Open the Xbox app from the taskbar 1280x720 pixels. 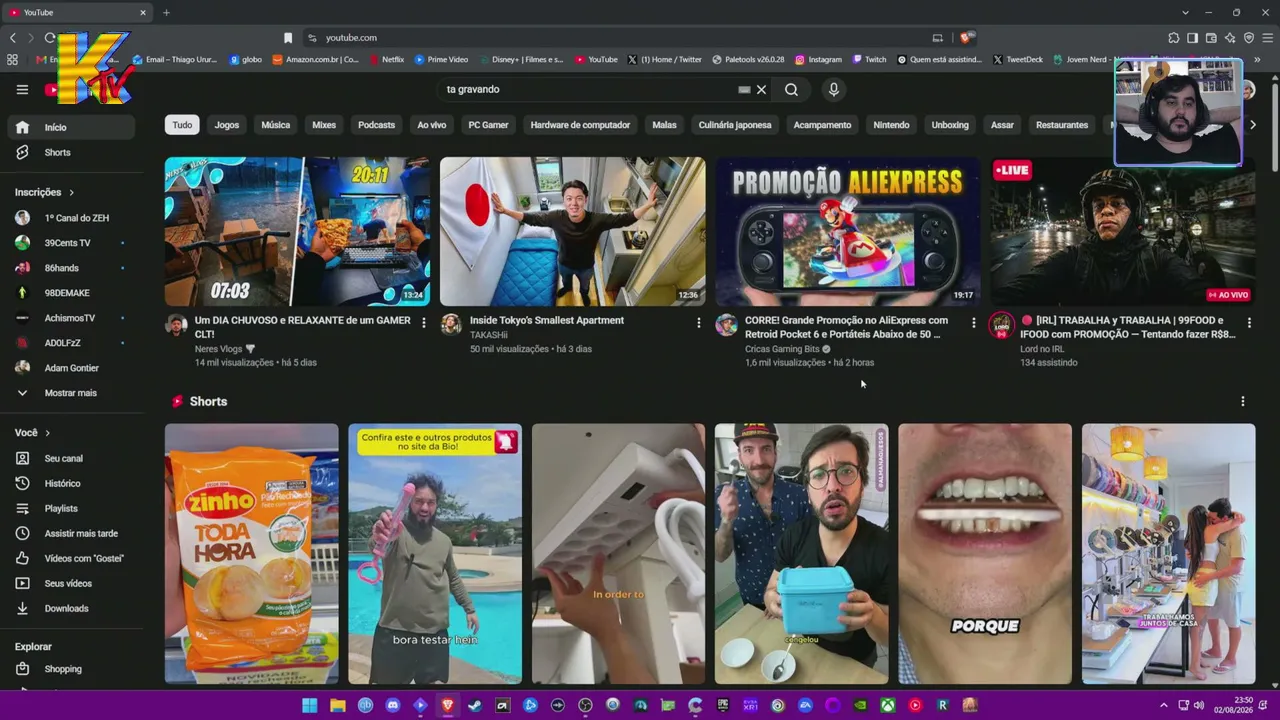[x=887, y=705]
